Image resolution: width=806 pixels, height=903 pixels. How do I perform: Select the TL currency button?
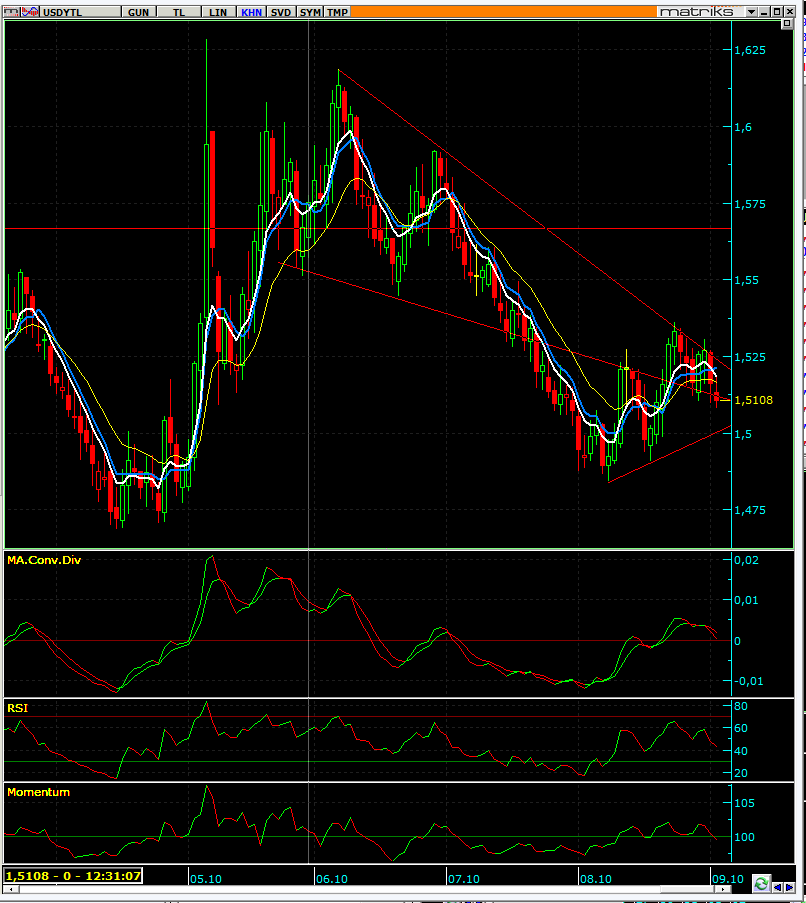179,11
